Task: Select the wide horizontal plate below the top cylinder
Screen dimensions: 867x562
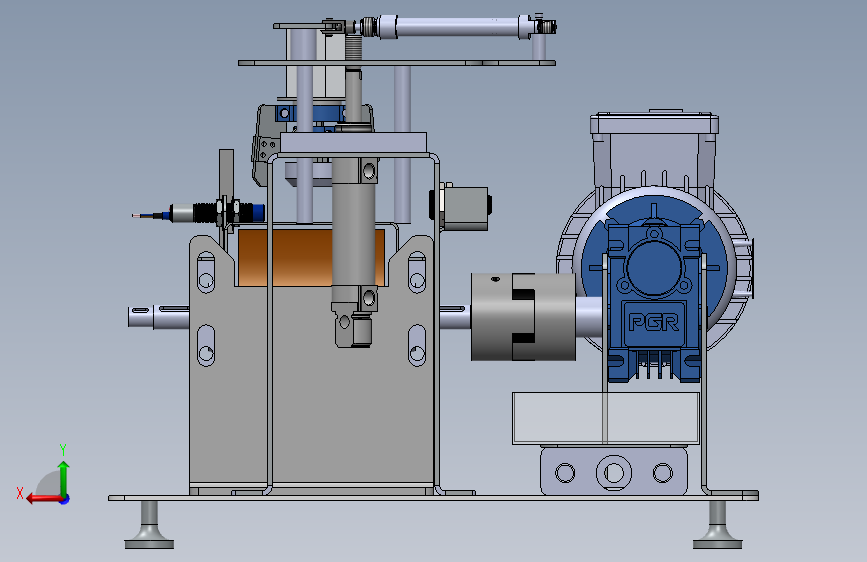Action: coord(396,63)
